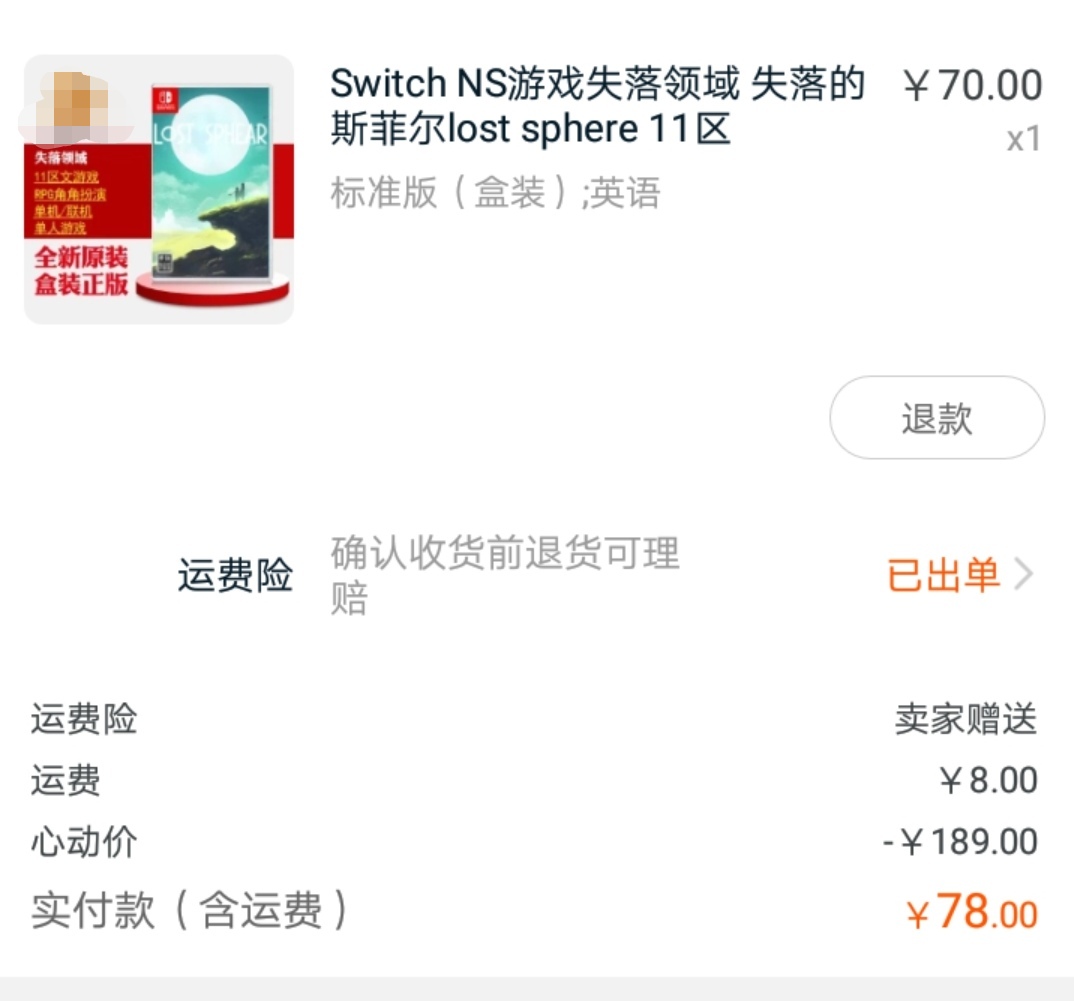Image resolution: width=1074 pixels, height=1001 pixels.
Task: Tap the ¥70.00 item price
Action: click(973, 86)
